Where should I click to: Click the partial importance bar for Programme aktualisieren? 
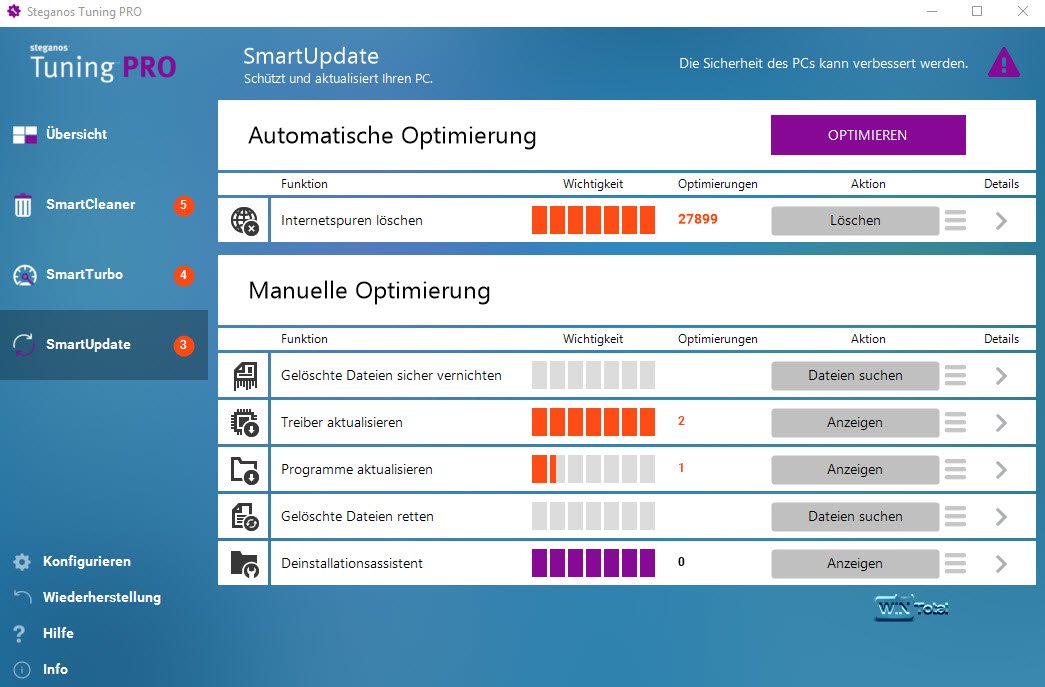coord(593,470)
